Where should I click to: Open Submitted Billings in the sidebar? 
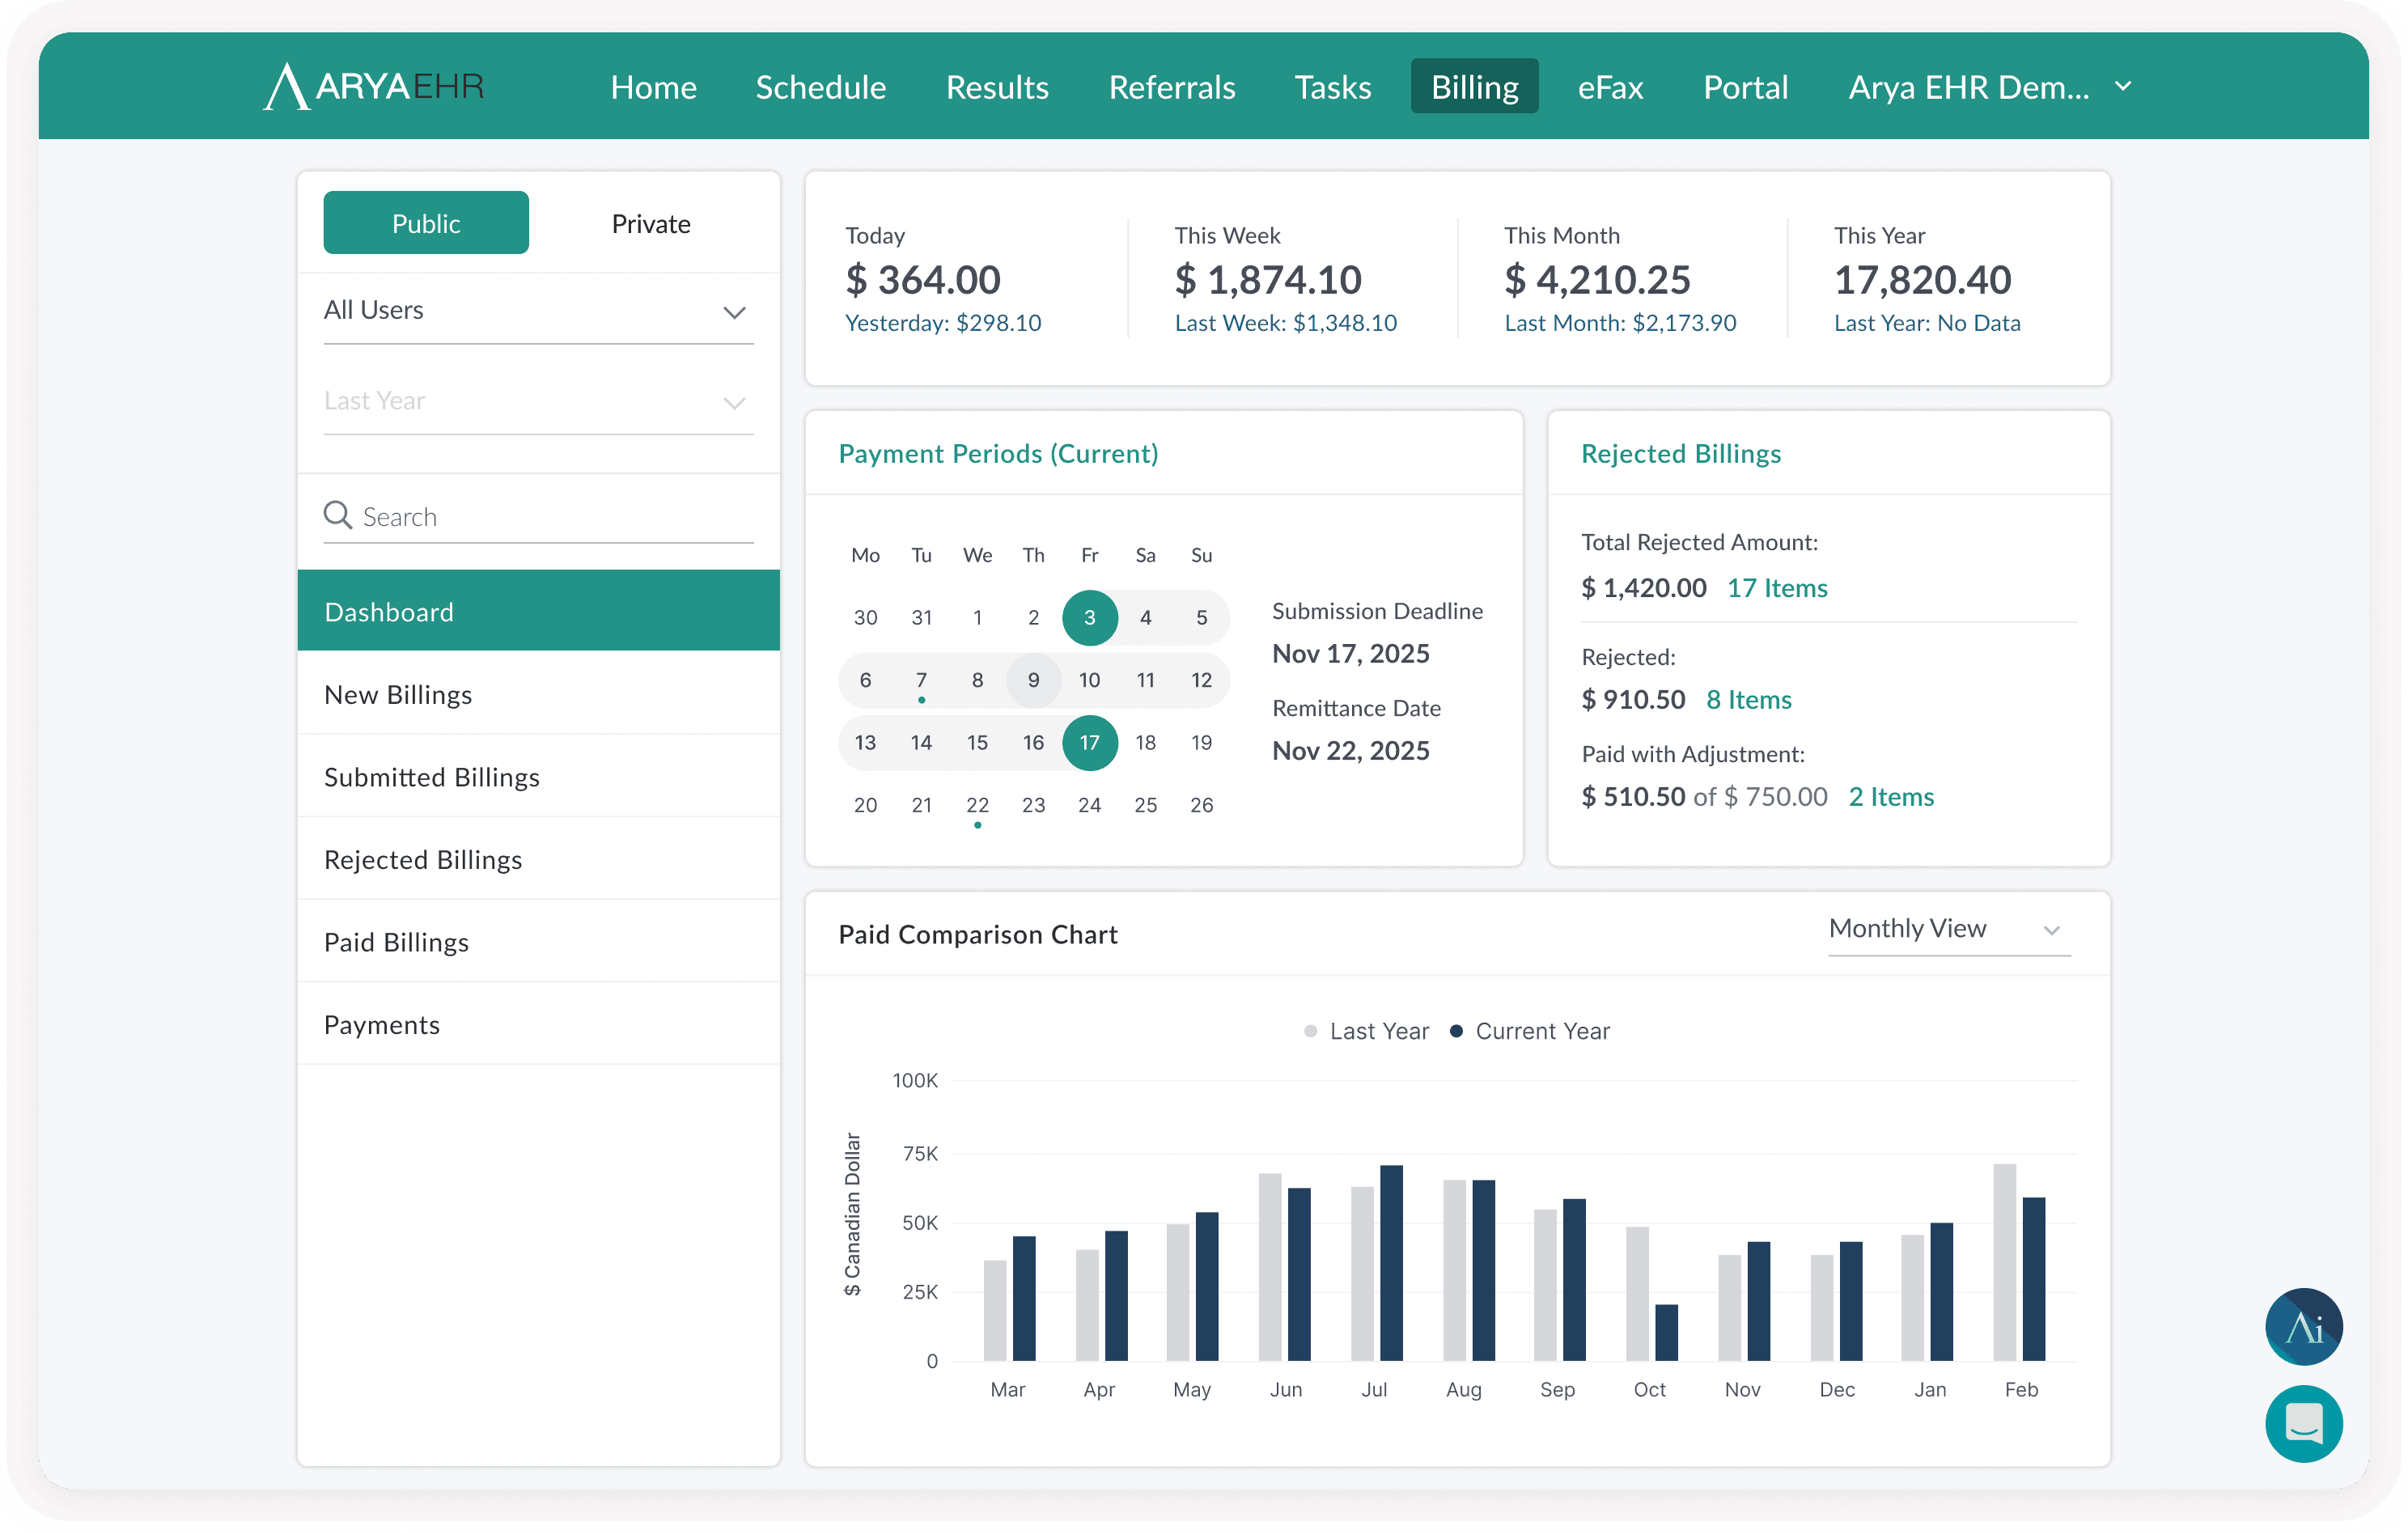click(x=538, y=777)
